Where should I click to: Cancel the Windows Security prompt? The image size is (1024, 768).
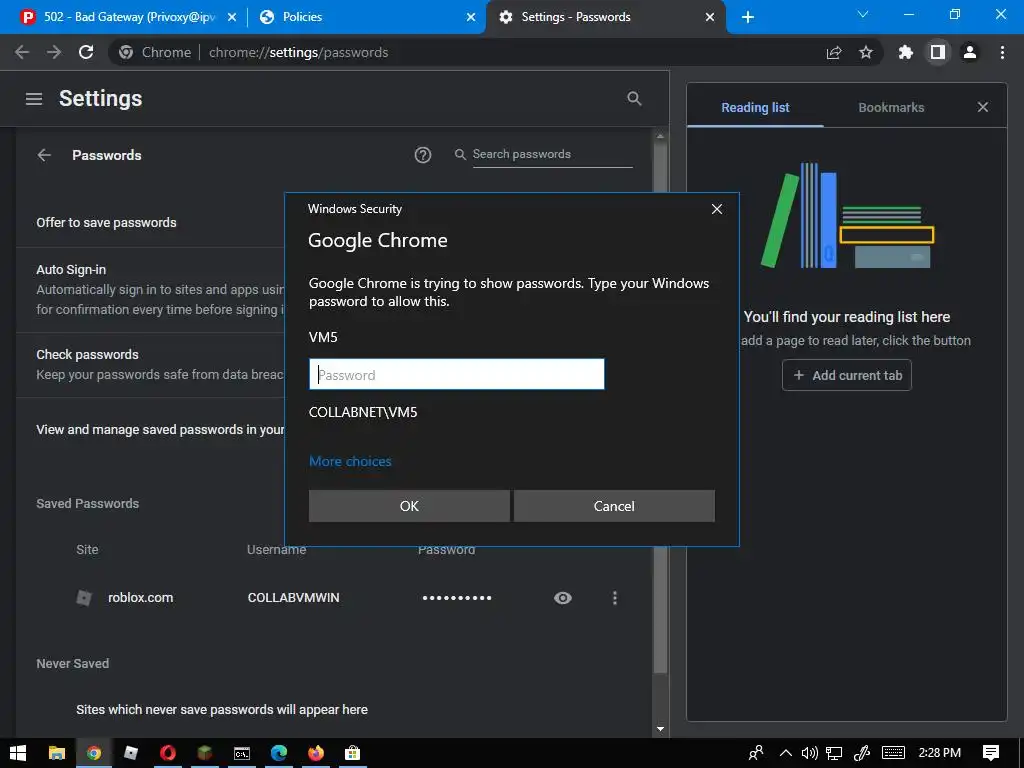point(614,506)
